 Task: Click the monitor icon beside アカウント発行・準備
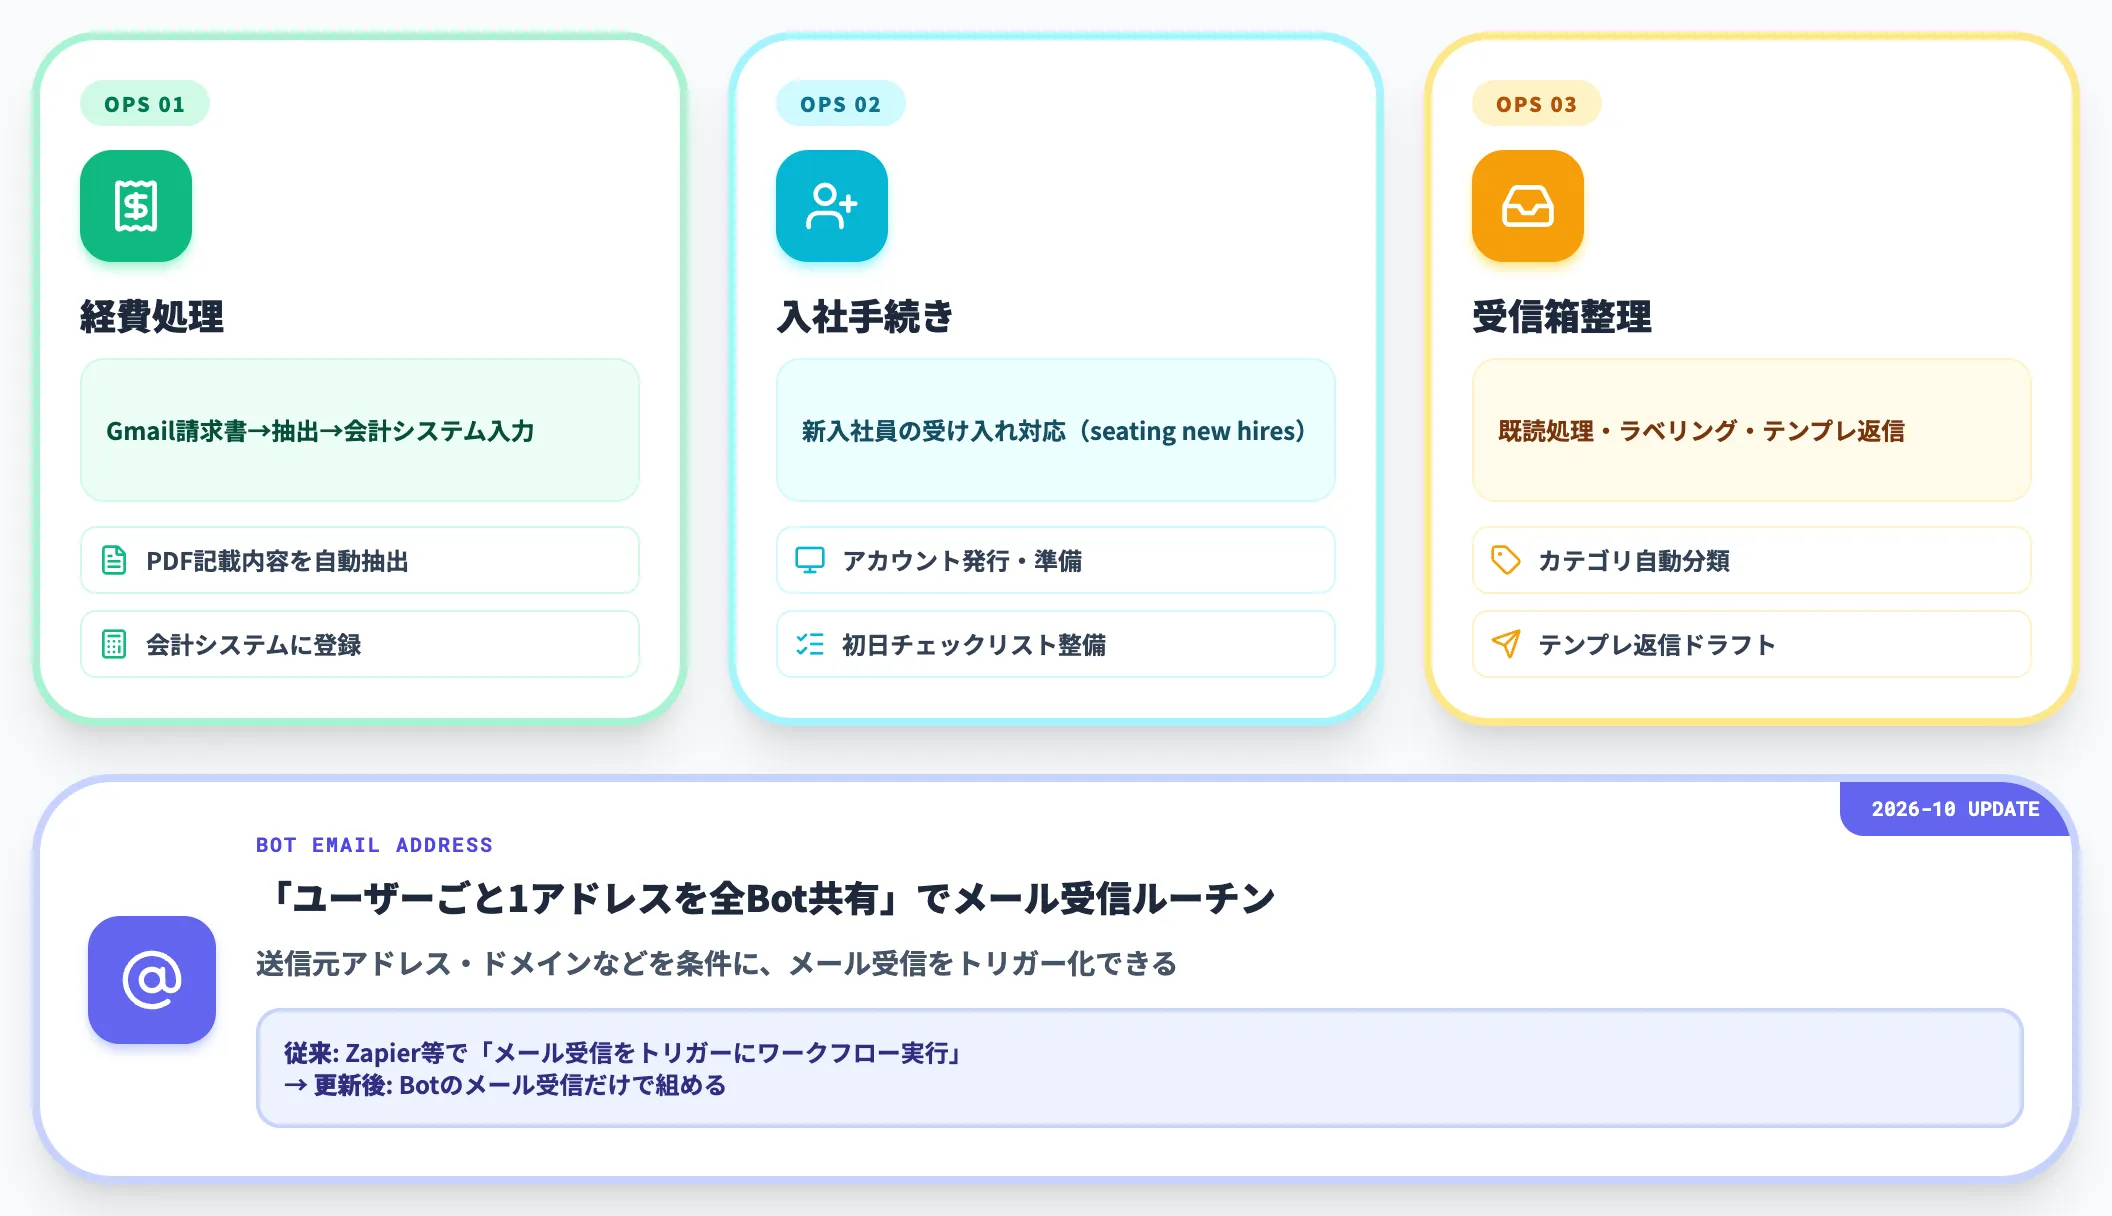click(x=810, y=560)
